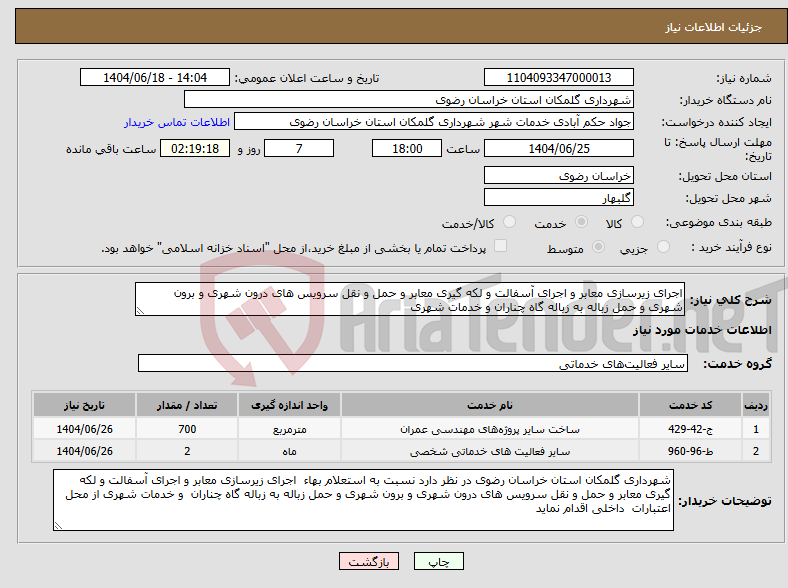Click سایر فعالیت های خدماتی شخصی cell
The height and width of the screenshot is (588, 788).
pyautogui.click(x=489, y=451)
